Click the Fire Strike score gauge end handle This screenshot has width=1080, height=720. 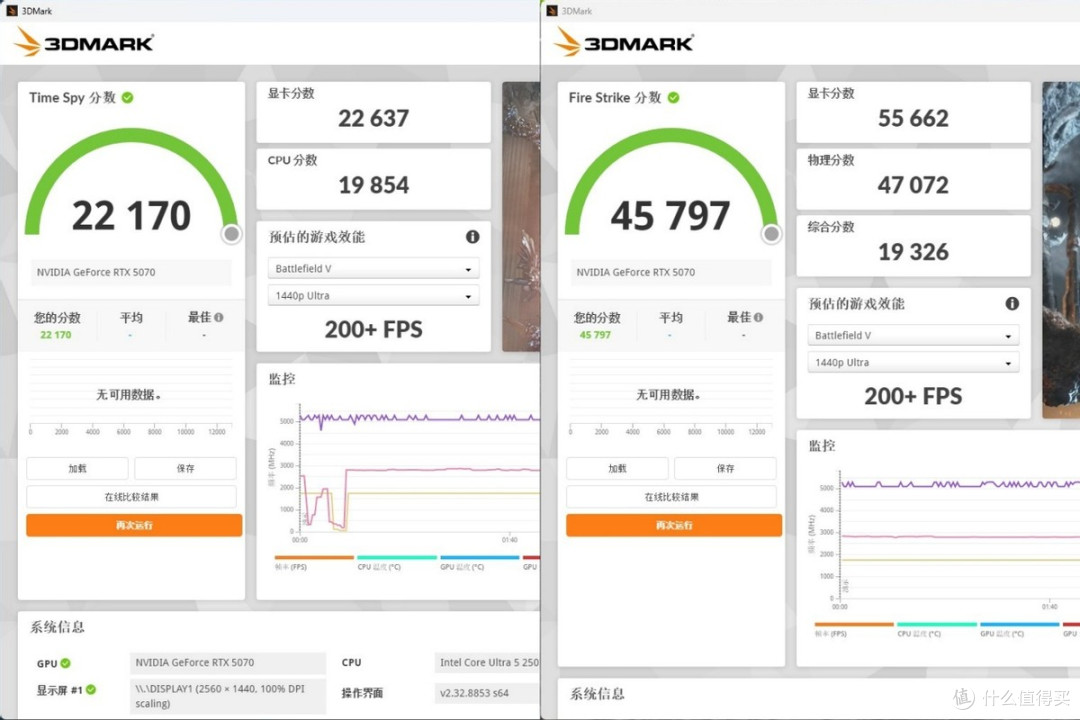[771, 234]
